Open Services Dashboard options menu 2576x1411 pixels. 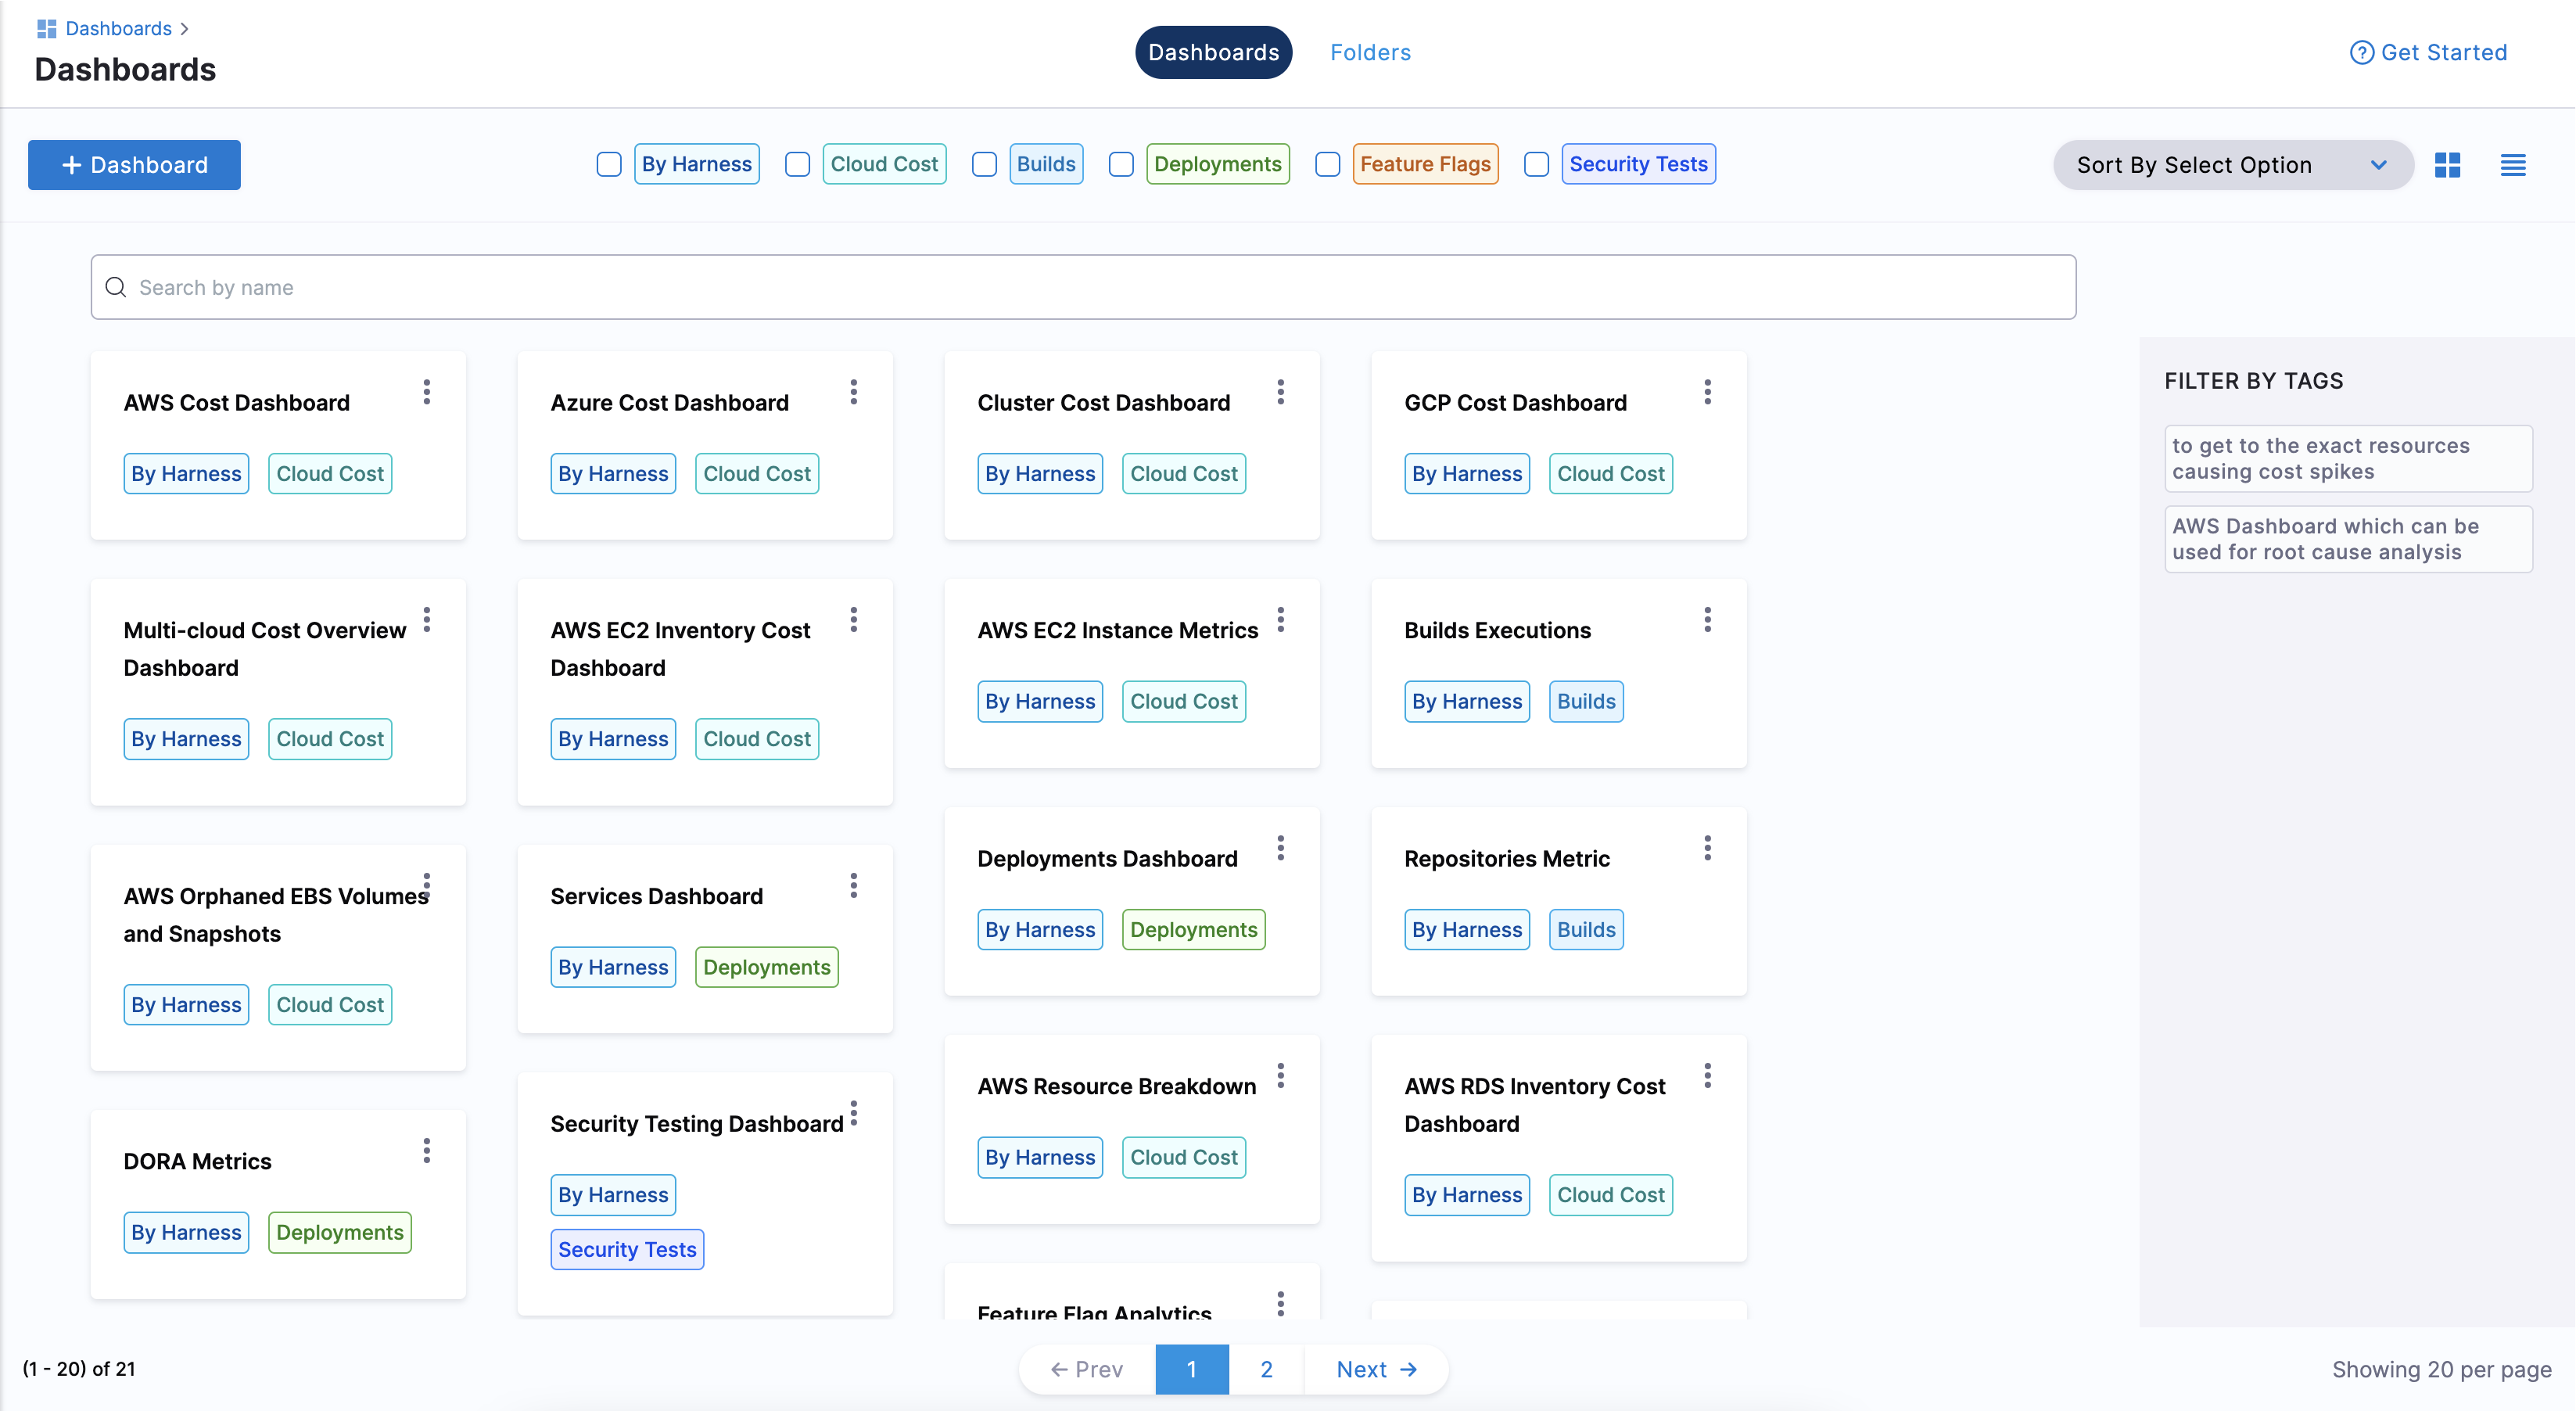(x=853, y=885)
